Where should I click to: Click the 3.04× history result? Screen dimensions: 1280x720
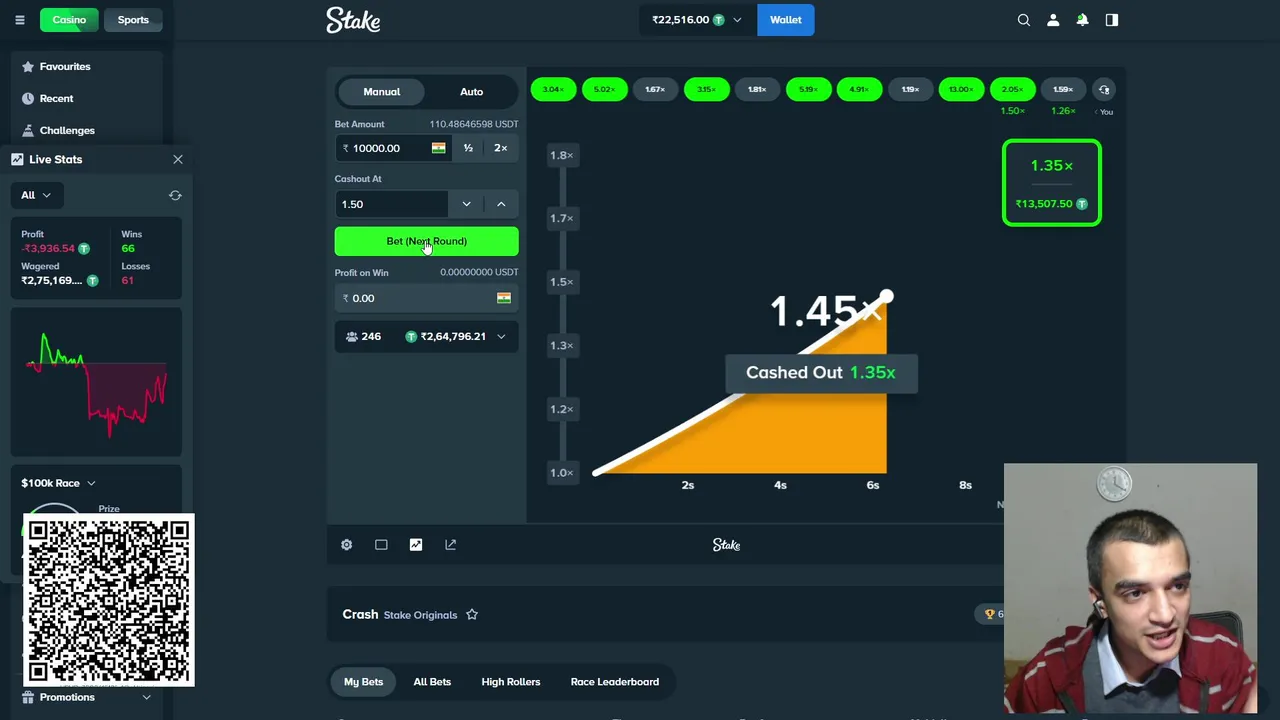553,90
